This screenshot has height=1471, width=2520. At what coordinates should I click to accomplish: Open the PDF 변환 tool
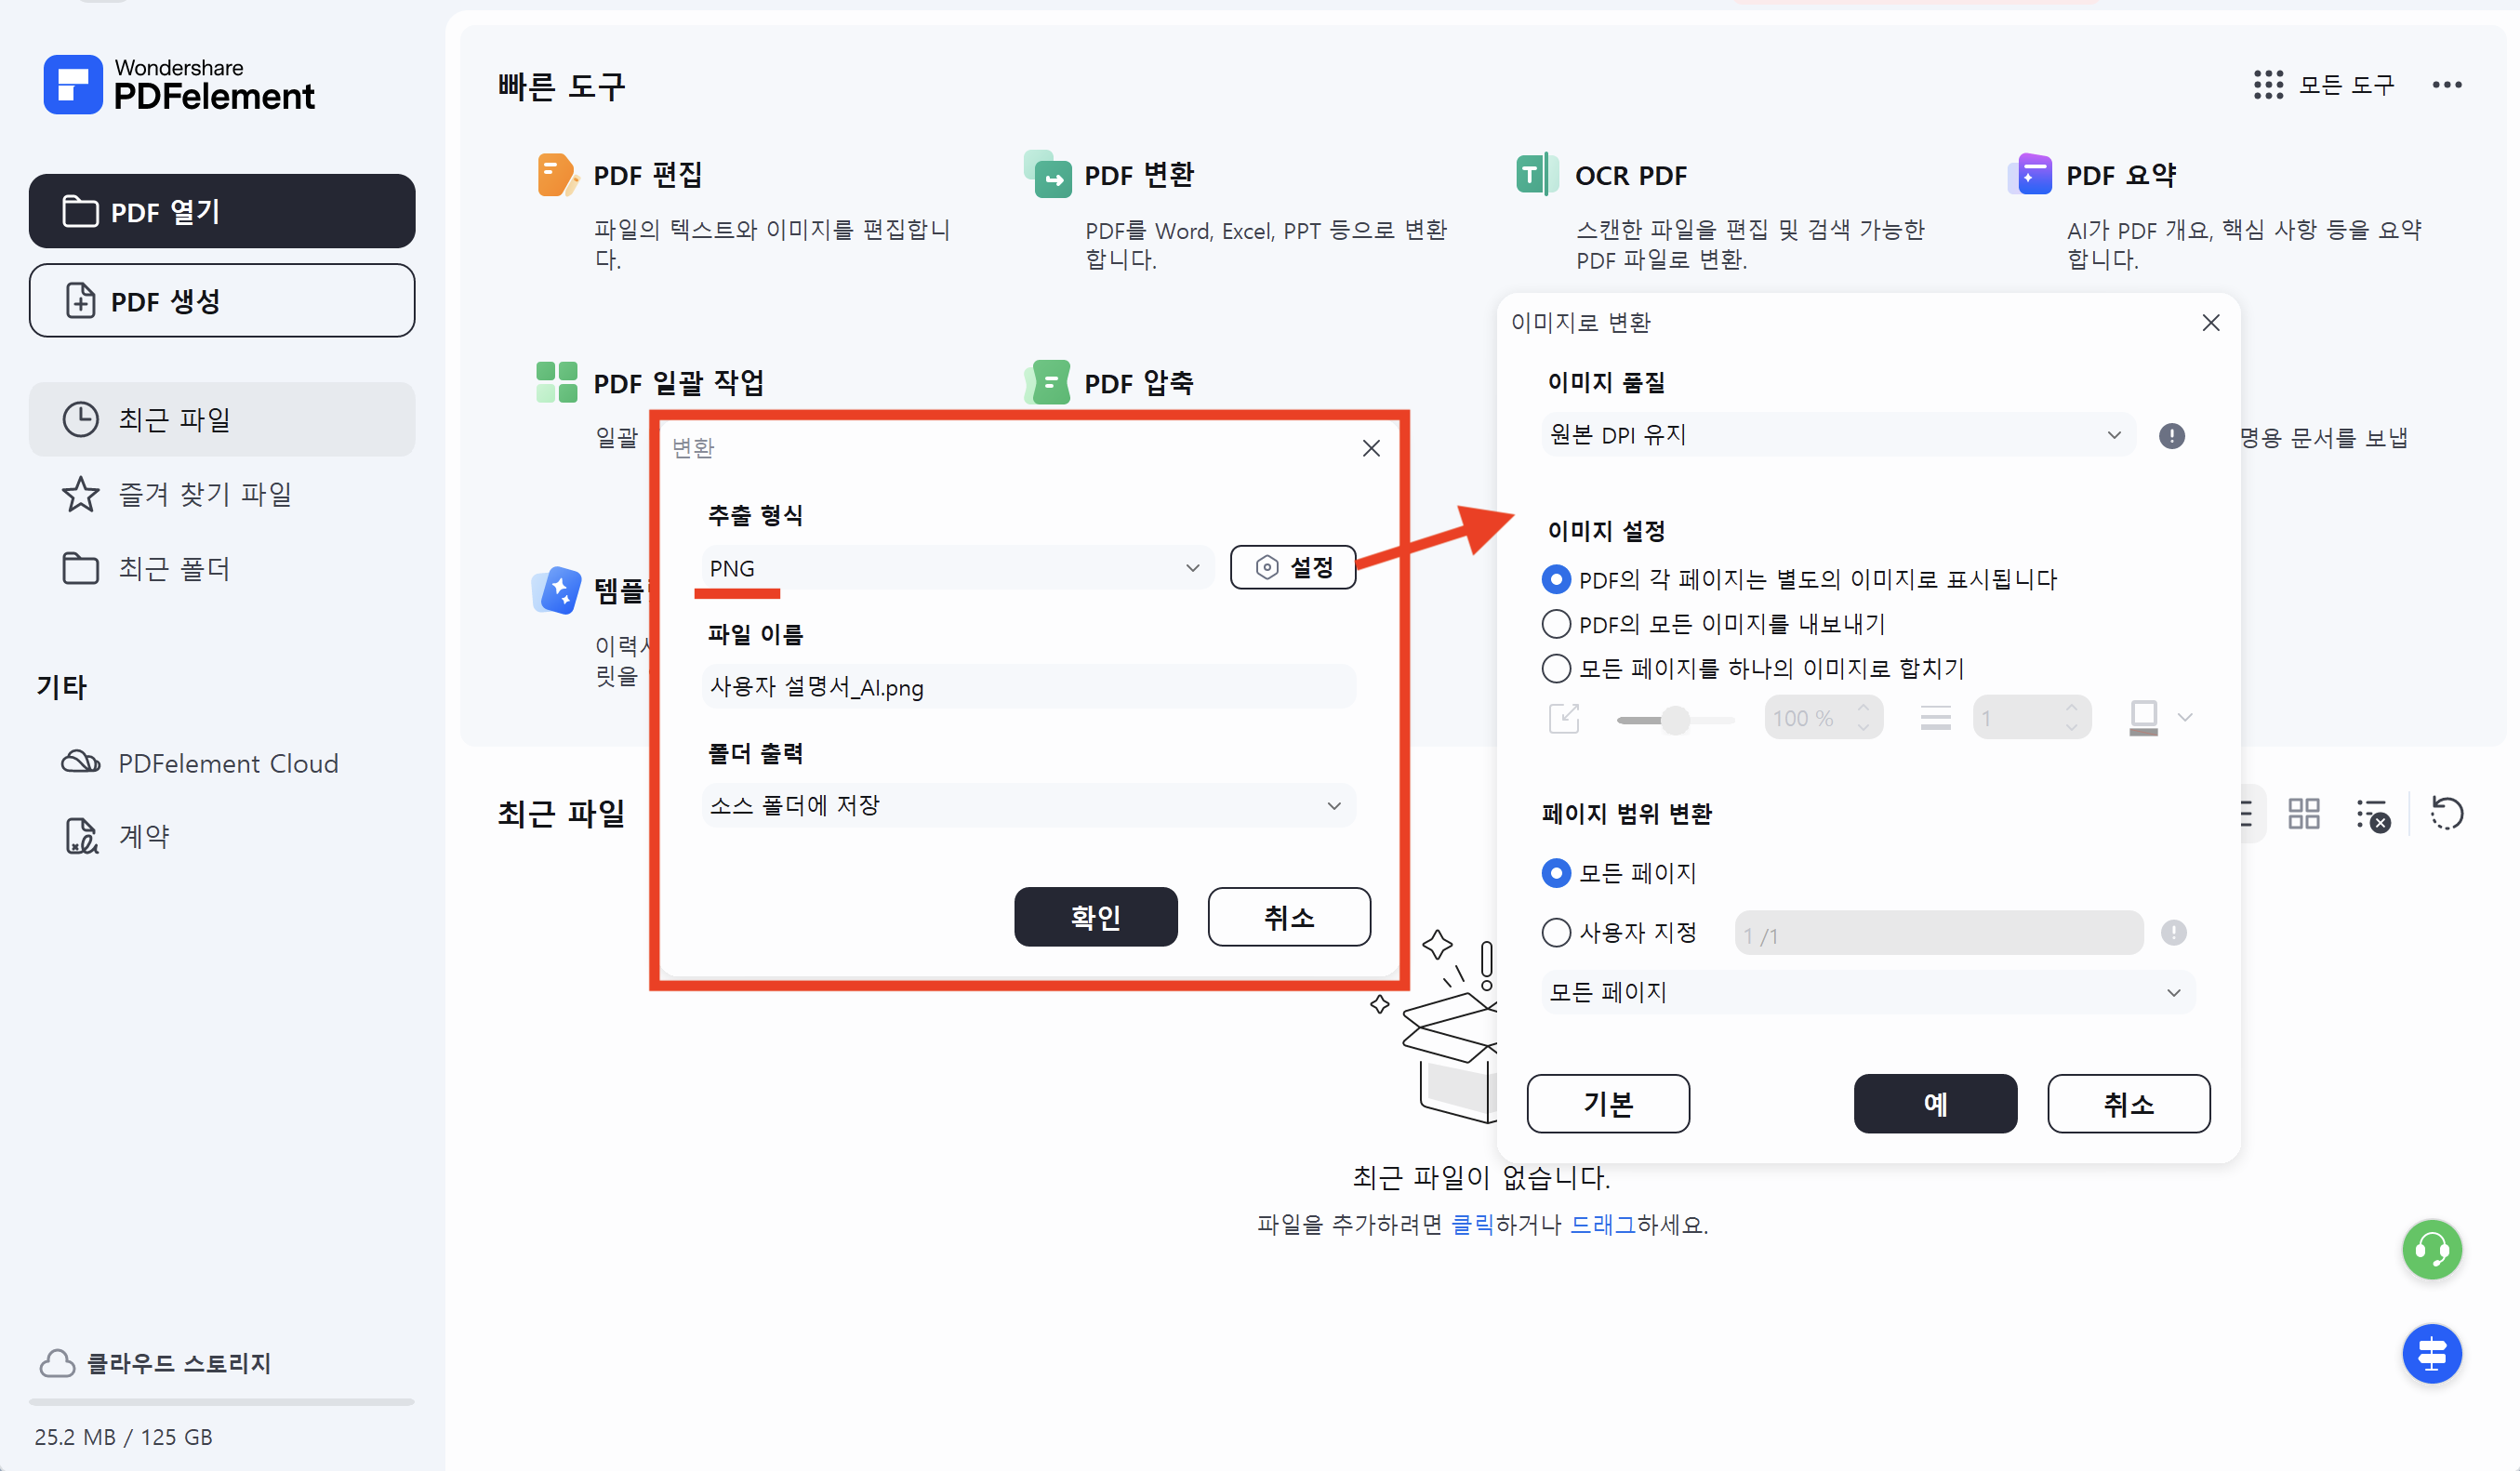[x=1139, y=174]
